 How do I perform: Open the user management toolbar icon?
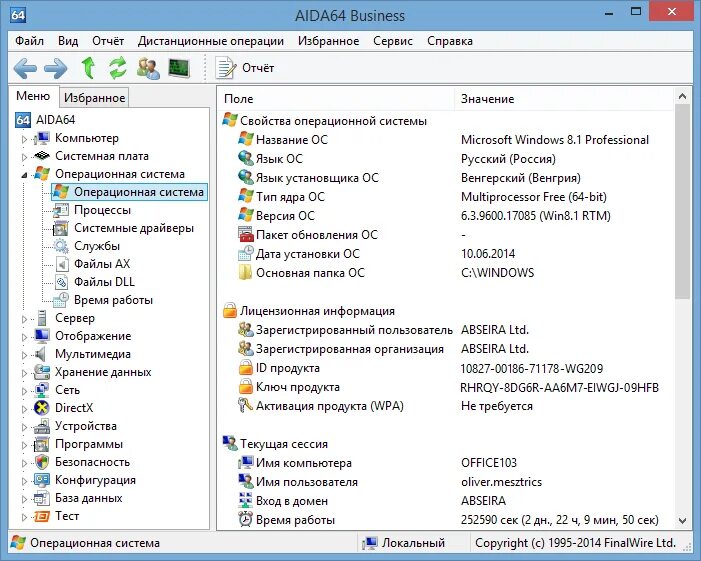[x=148, y=68]
